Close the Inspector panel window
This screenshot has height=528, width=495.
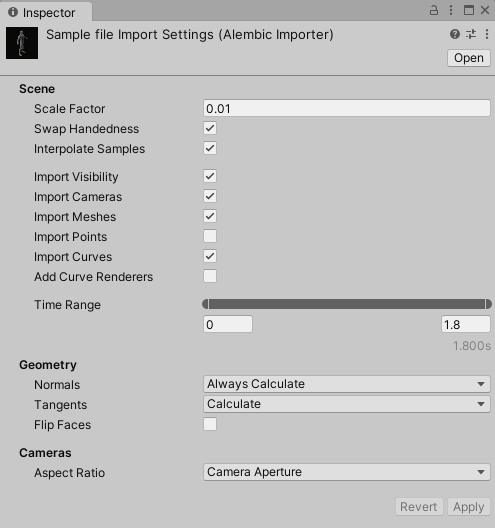pos(485,10)
